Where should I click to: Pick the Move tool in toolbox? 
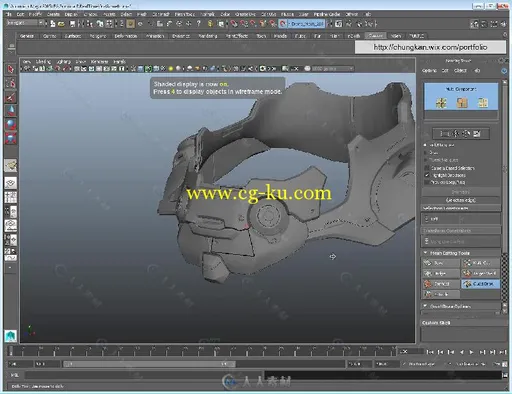point(10,110)
